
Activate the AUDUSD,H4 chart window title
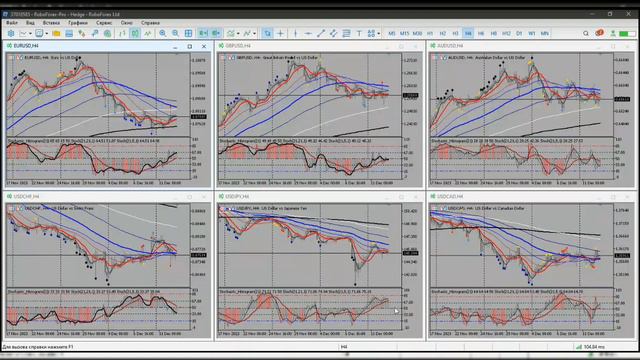[x=450, y=46]
